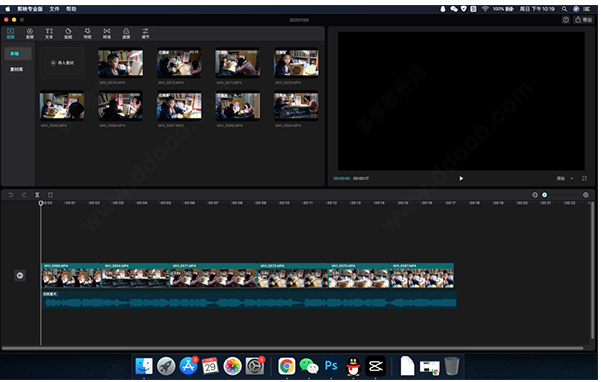Click the JianYing (剪映) icon in Dock
Screen dimensions: 601x382
[x=376, y=367]
